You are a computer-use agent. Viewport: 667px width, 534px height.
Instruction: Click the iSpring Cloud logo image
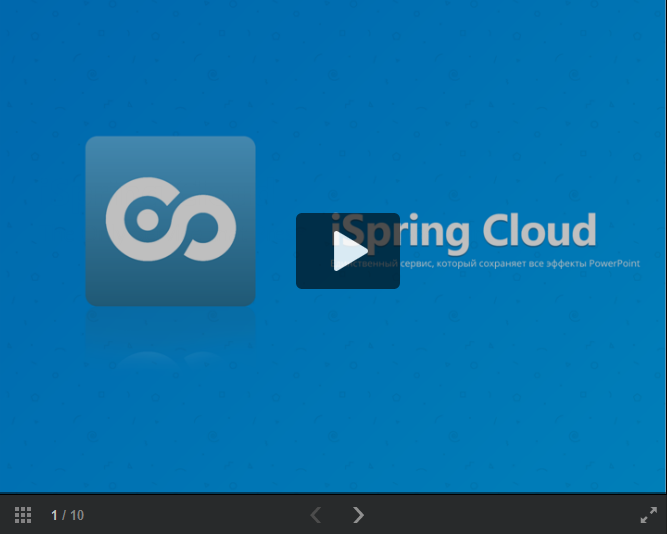tap(170, 221)
